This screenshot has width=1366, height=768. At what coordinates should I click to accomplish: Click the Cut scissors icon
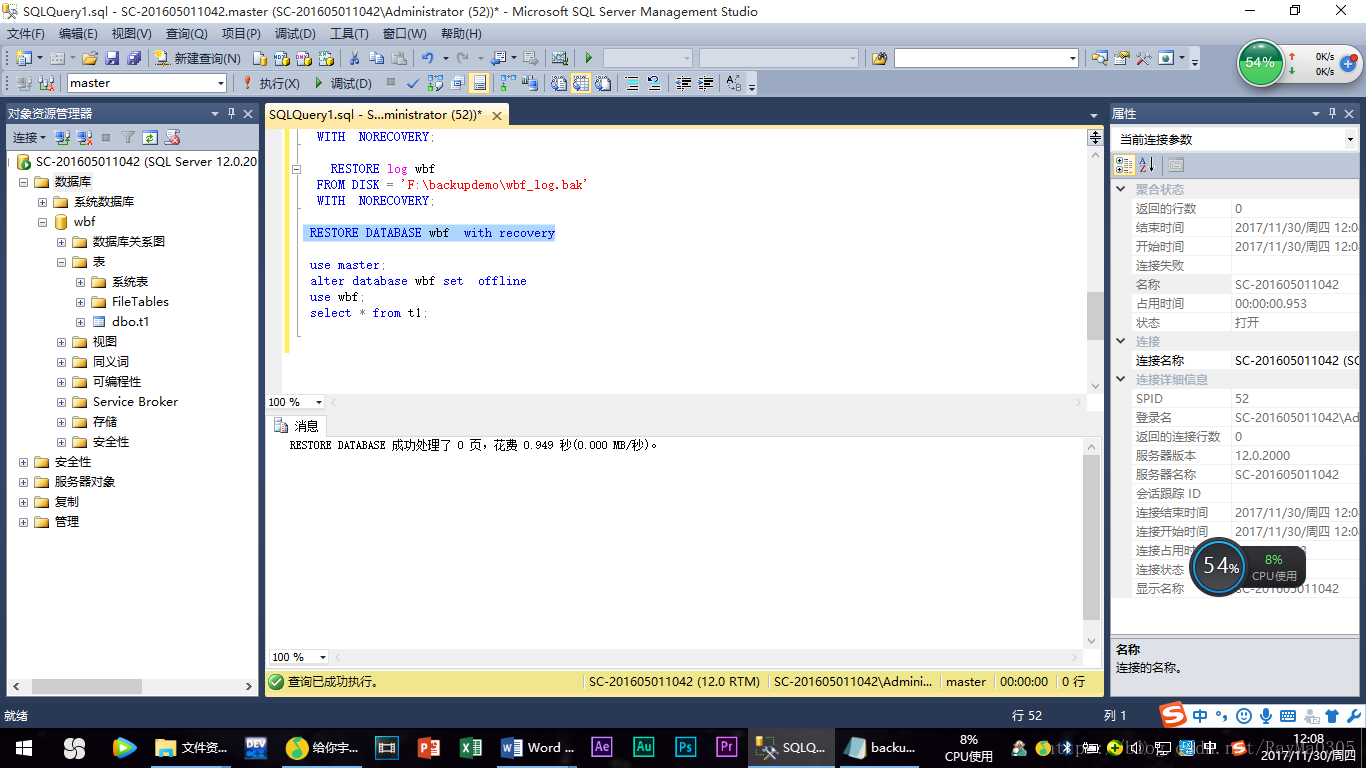[x=354, y=58]
